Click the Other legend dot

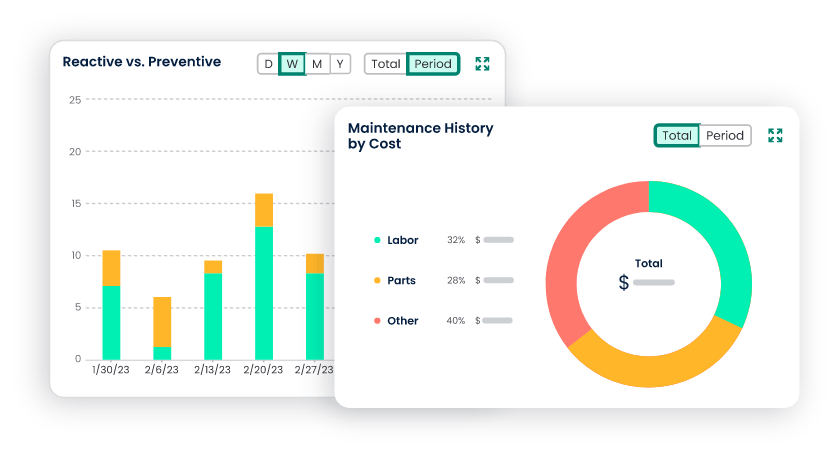pos(377,320)
